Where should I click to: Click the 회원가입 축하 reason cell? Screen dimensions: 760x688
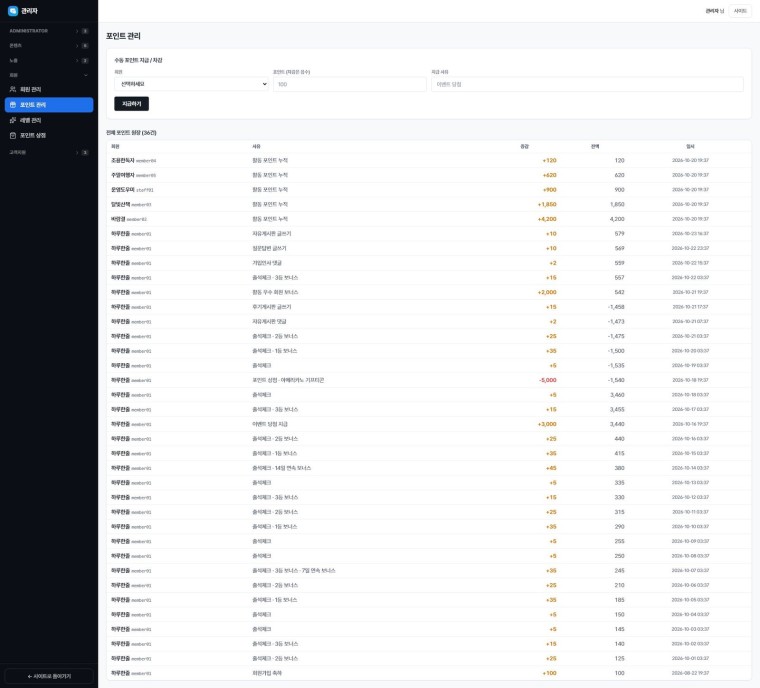coord(267,673)
